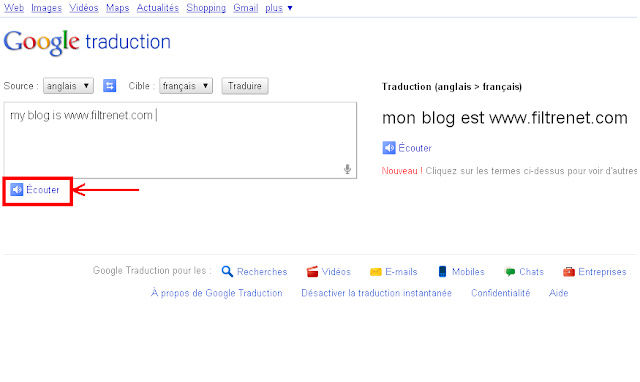Viewport: 640px width, 382px height.
Task: Open Entreprises footer link
Action: tap(602, 272)
